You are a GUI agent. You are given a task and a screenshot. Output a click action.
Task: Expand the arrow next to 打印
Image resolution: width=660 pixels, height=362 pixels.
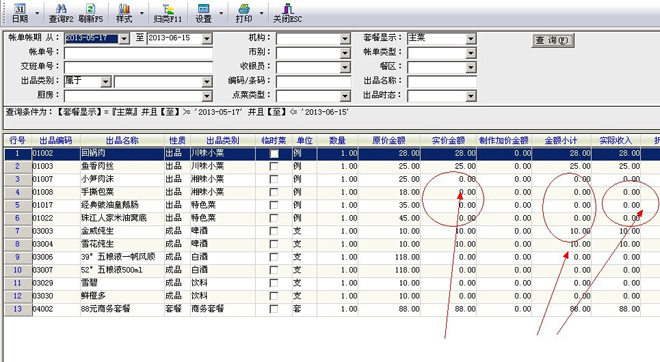point(261,13)
